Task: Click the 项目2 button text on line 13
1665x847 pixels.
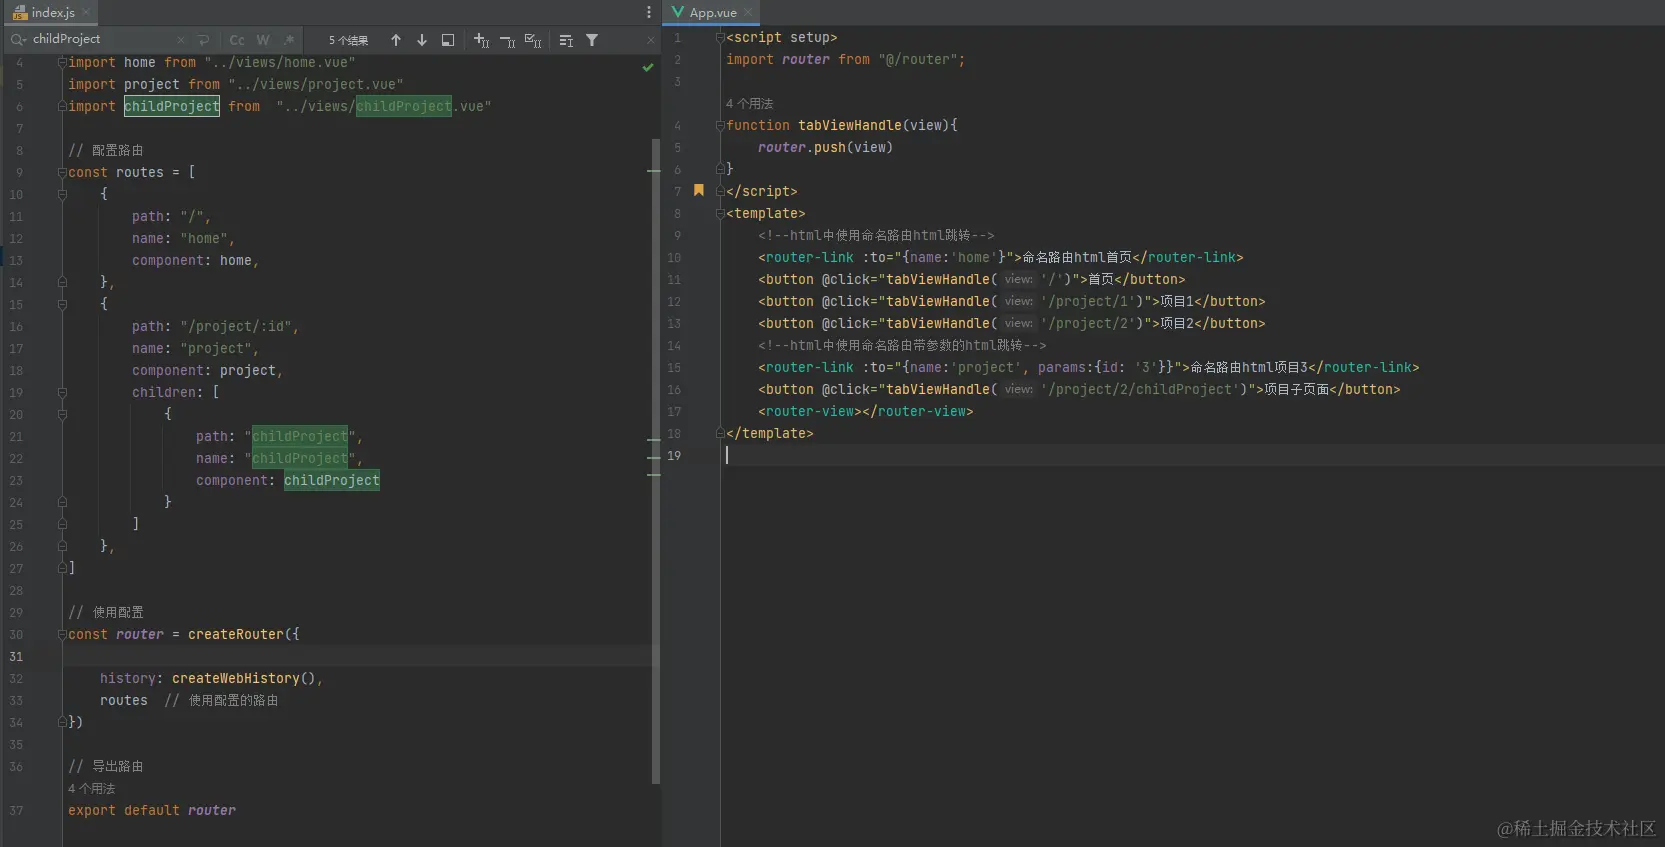Action: pos(1177,323)
